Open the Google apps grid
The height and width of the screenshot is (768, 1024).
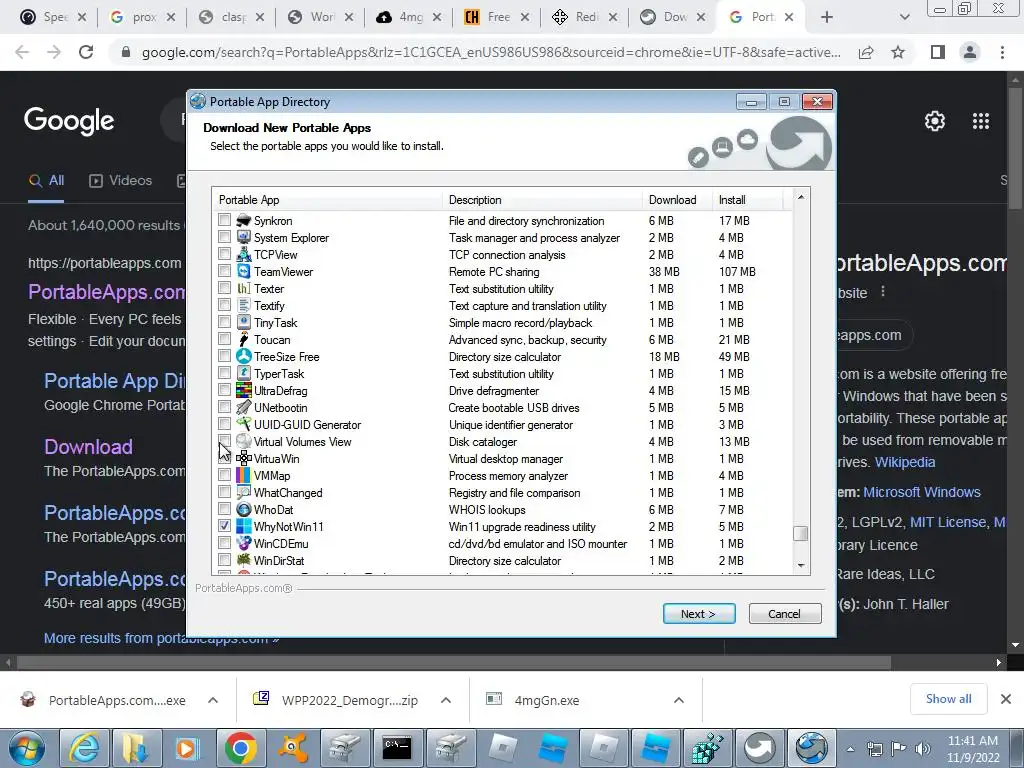click(981, 121)
